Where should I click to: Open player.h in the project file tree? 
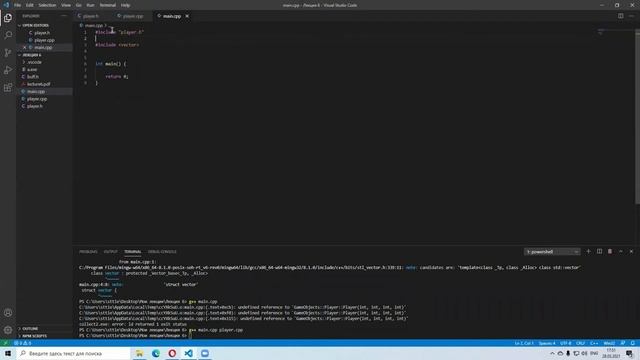pyautogui.click(x=35, y=106)
